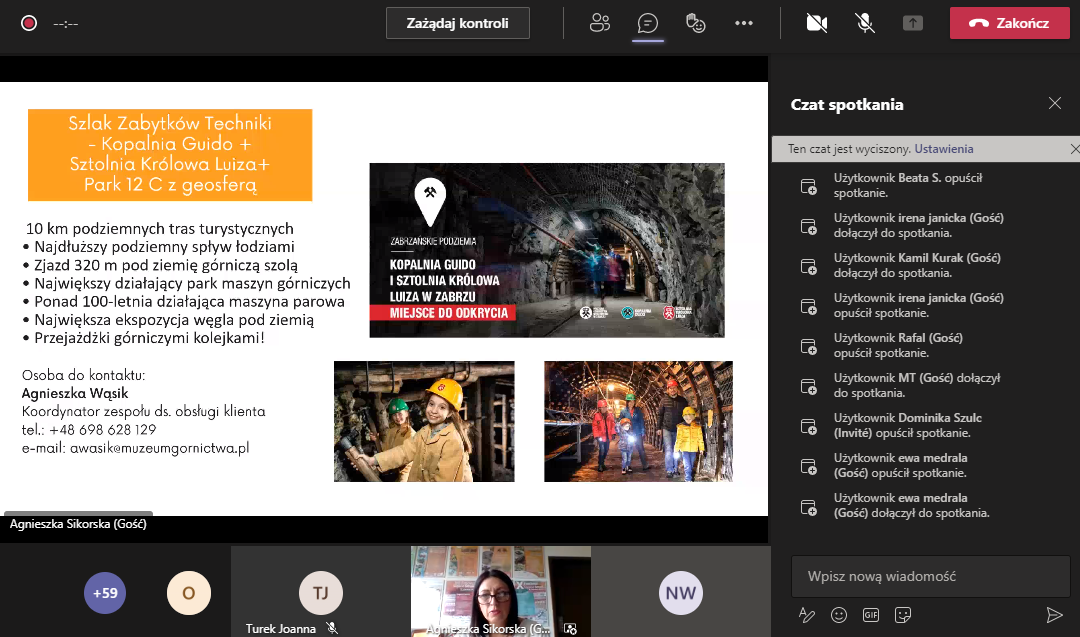Show the meeting participants list
The height and width of the screenshot is (637, 1080).
point(600,23)
